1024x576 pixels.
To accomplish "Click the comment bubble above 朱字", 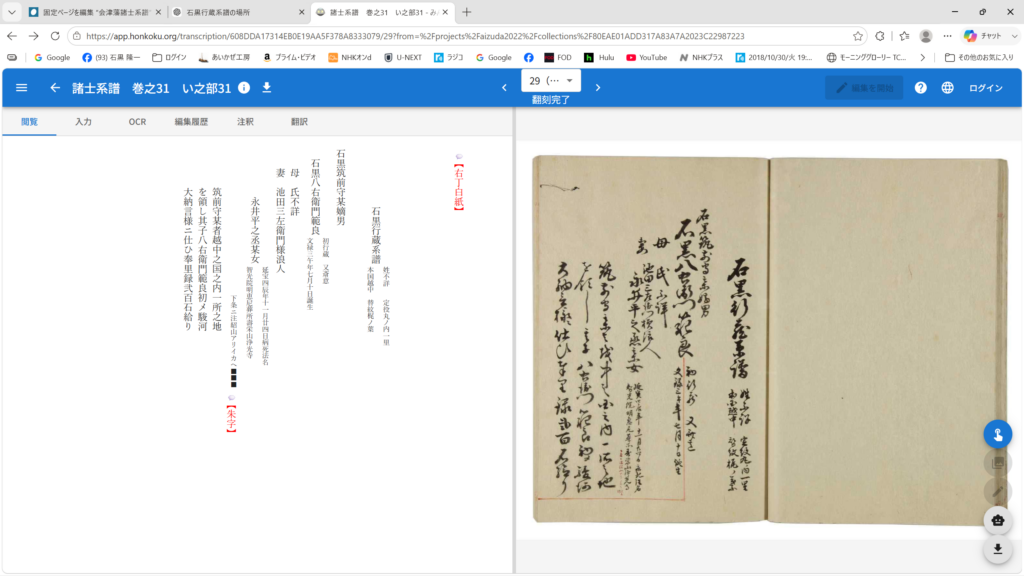I will [231, 398].
